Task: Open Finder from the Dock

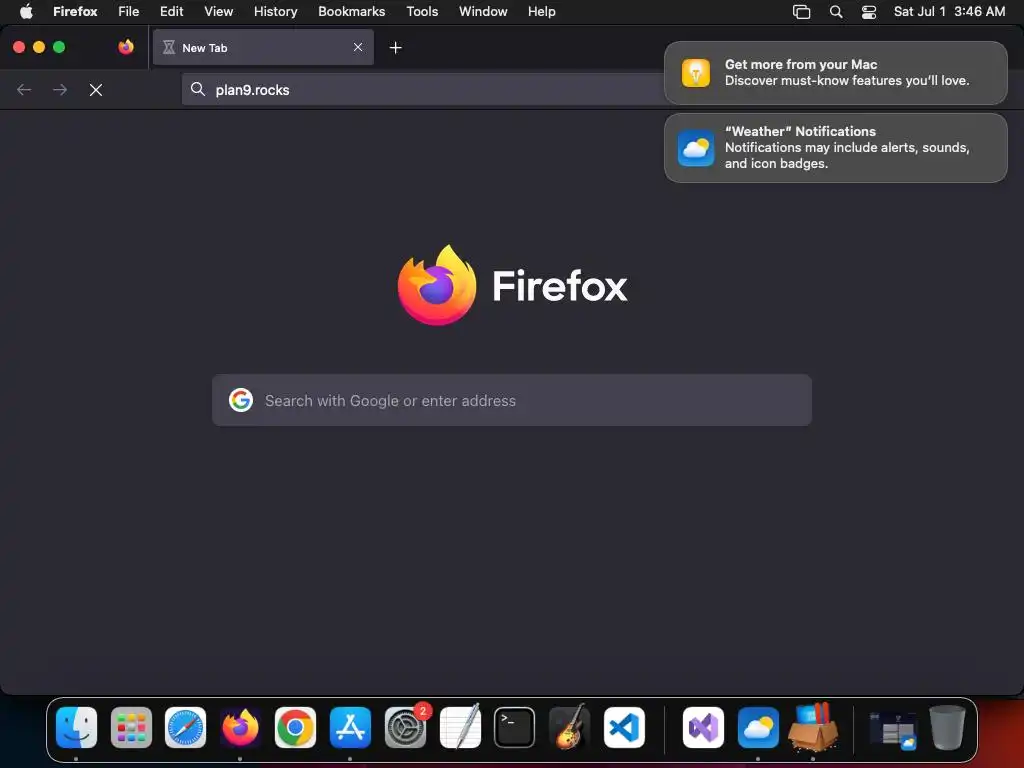Action: (76, 727)
